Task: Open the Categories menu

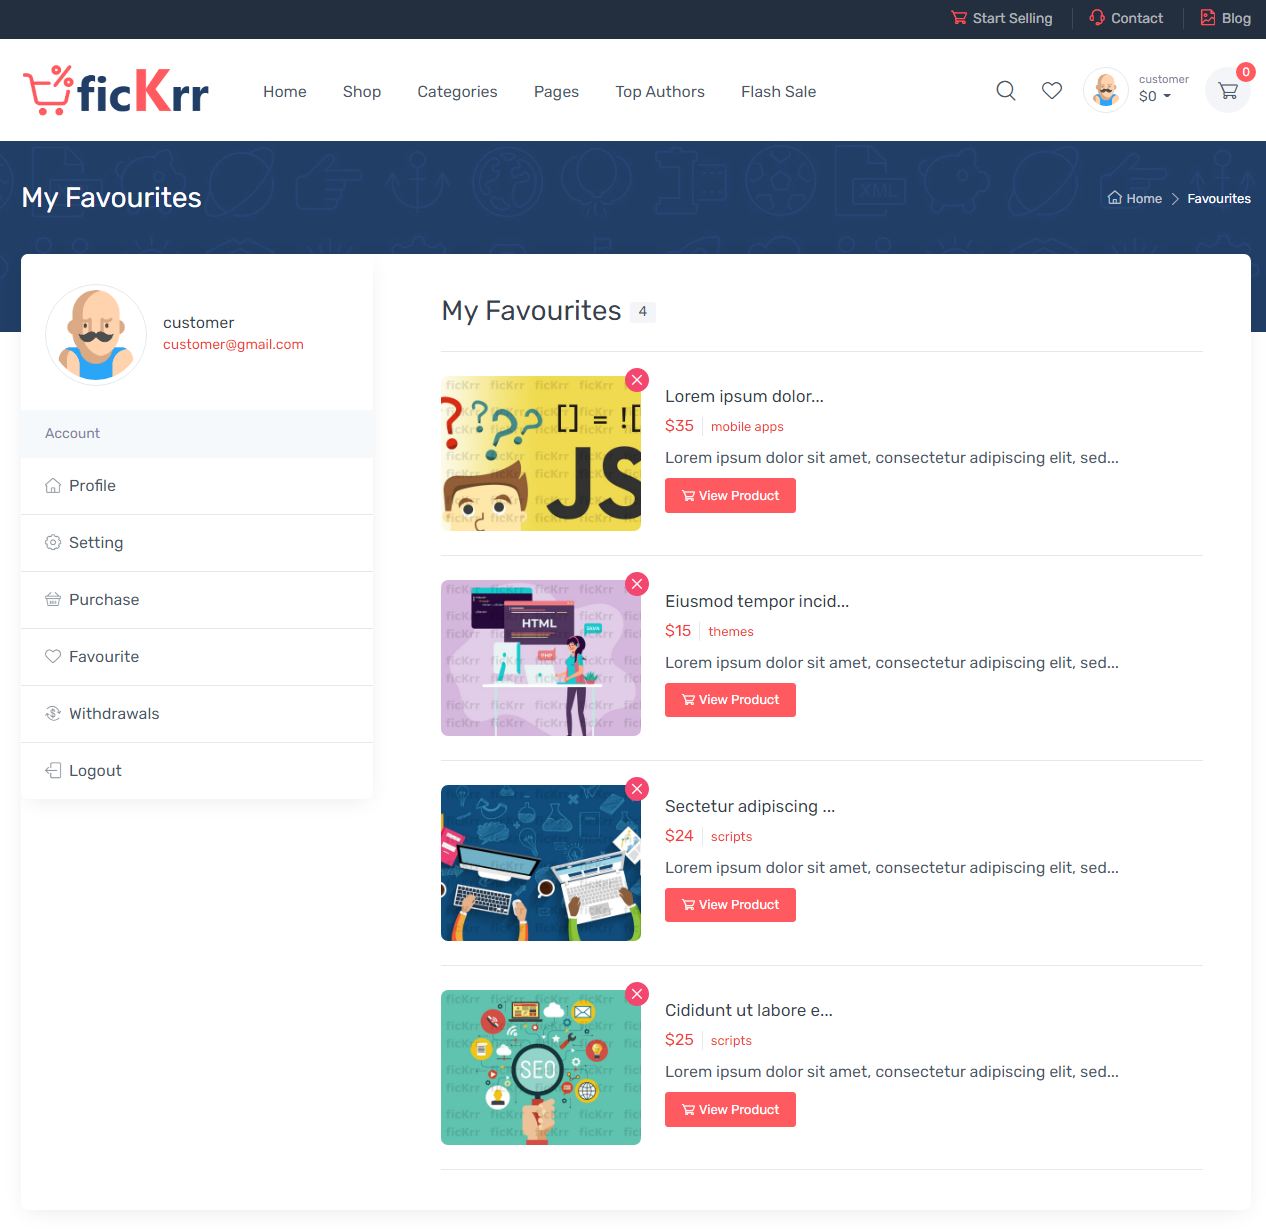Action: pos(457,92)
